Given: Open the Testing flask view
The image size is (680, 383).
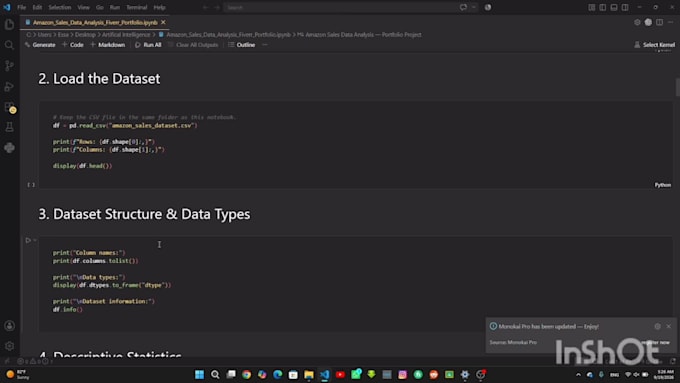Looking at the screenshot, I should tap(9, 127).
